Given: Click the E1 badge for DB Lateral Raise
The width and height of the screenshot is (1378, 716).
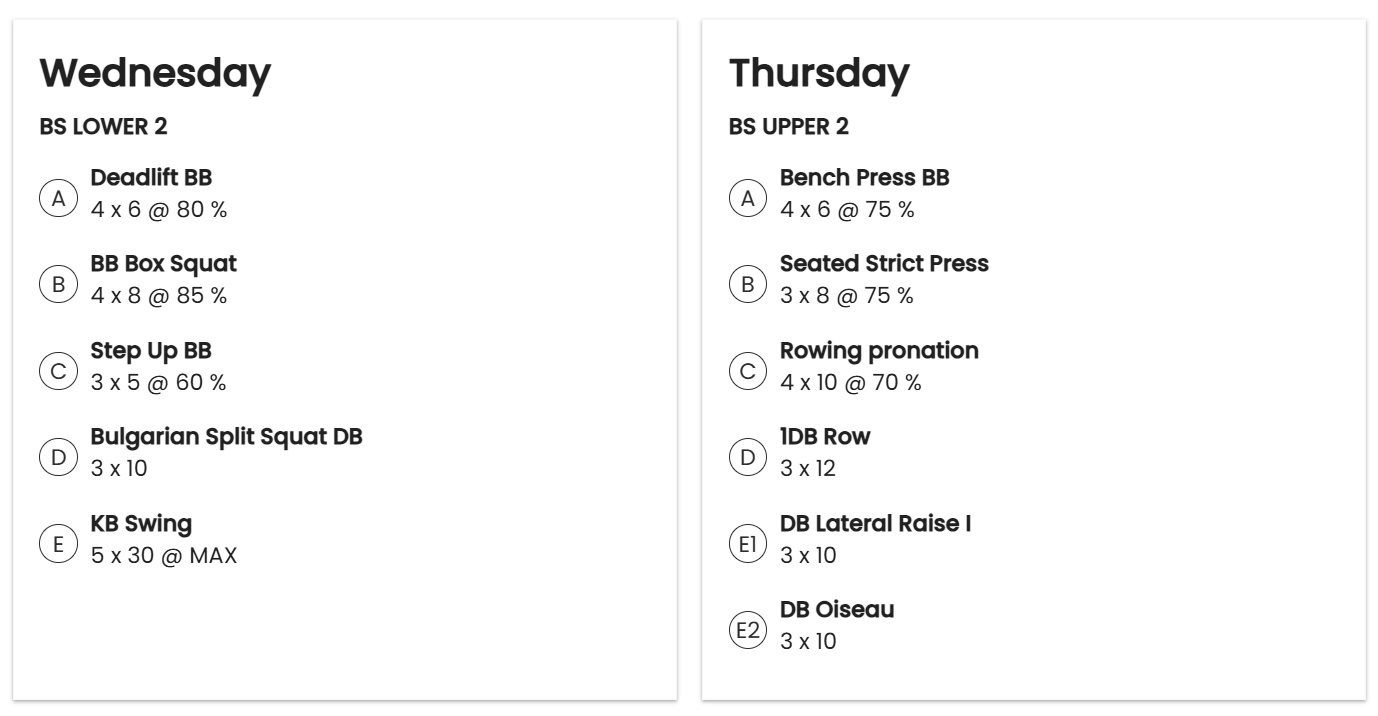Looking at the screenshot, I should click(748, 544).
